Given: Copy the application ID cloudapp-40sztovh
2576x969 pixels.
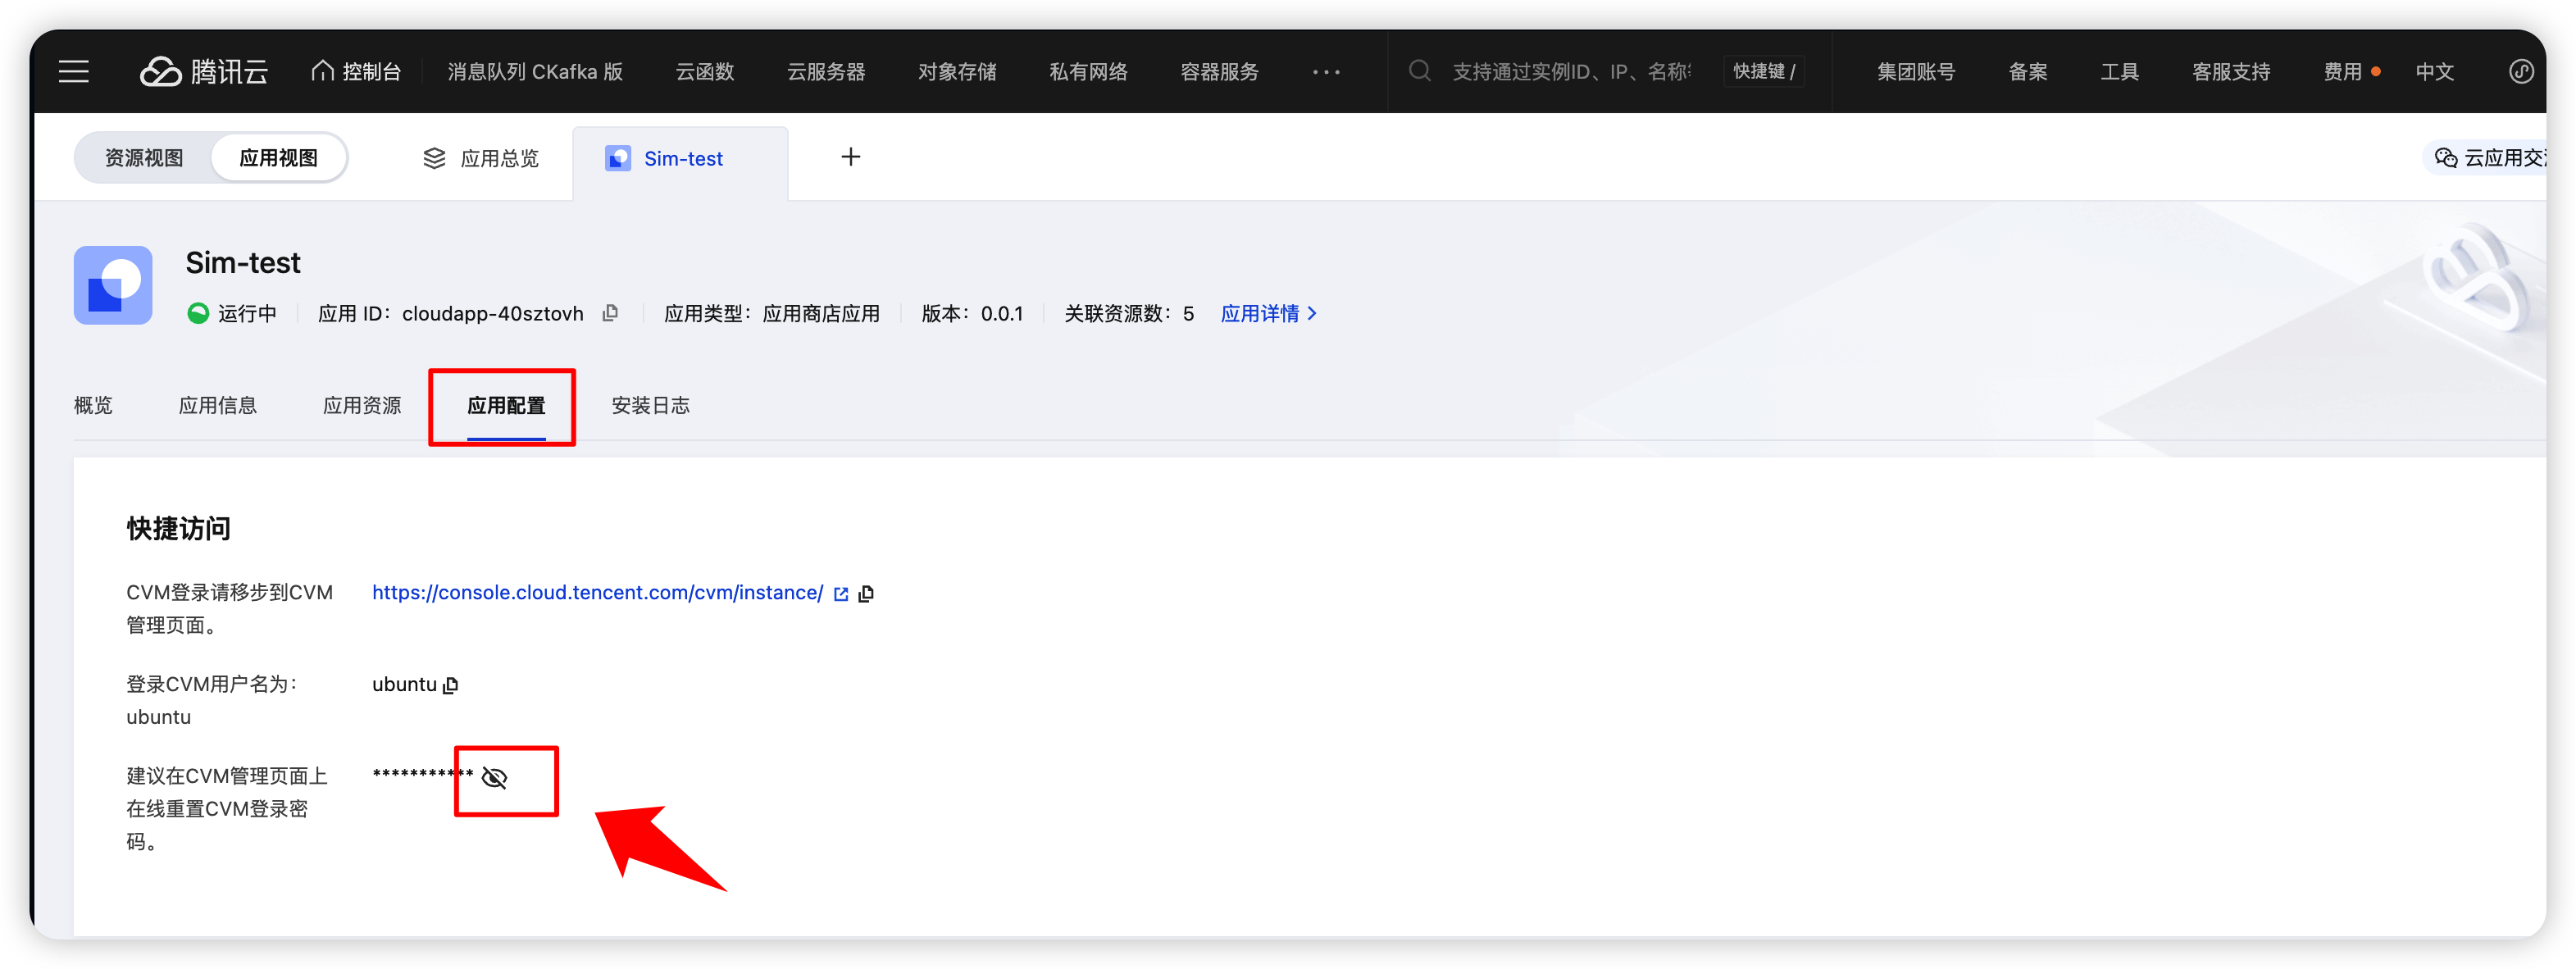Looking at the screenshot, I should [x=610, y=313].
